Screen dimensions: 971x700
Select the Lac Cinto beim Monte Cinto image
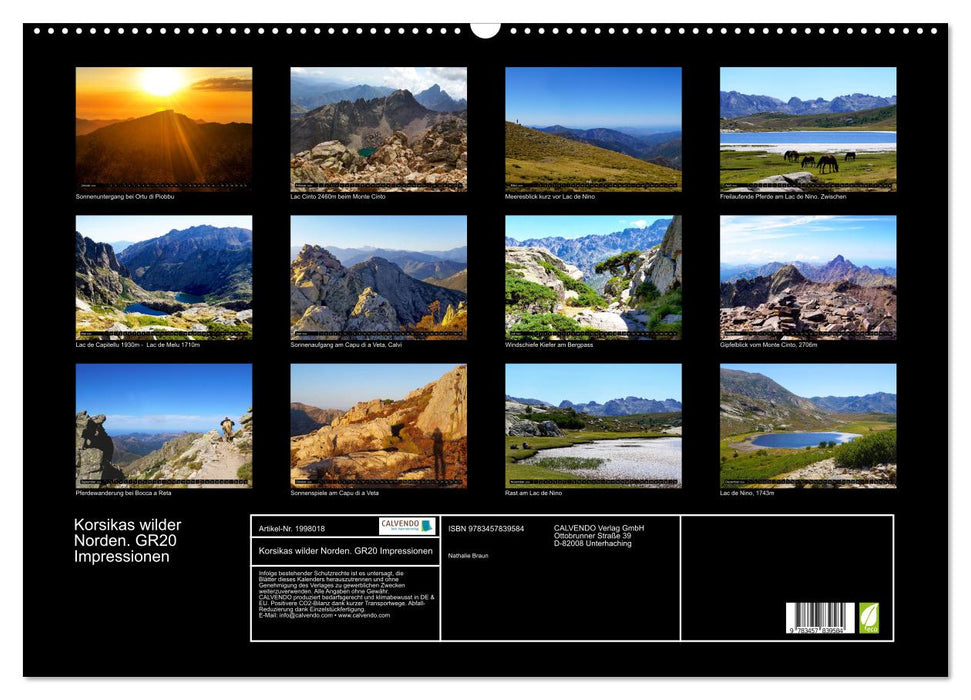point(377,125)
